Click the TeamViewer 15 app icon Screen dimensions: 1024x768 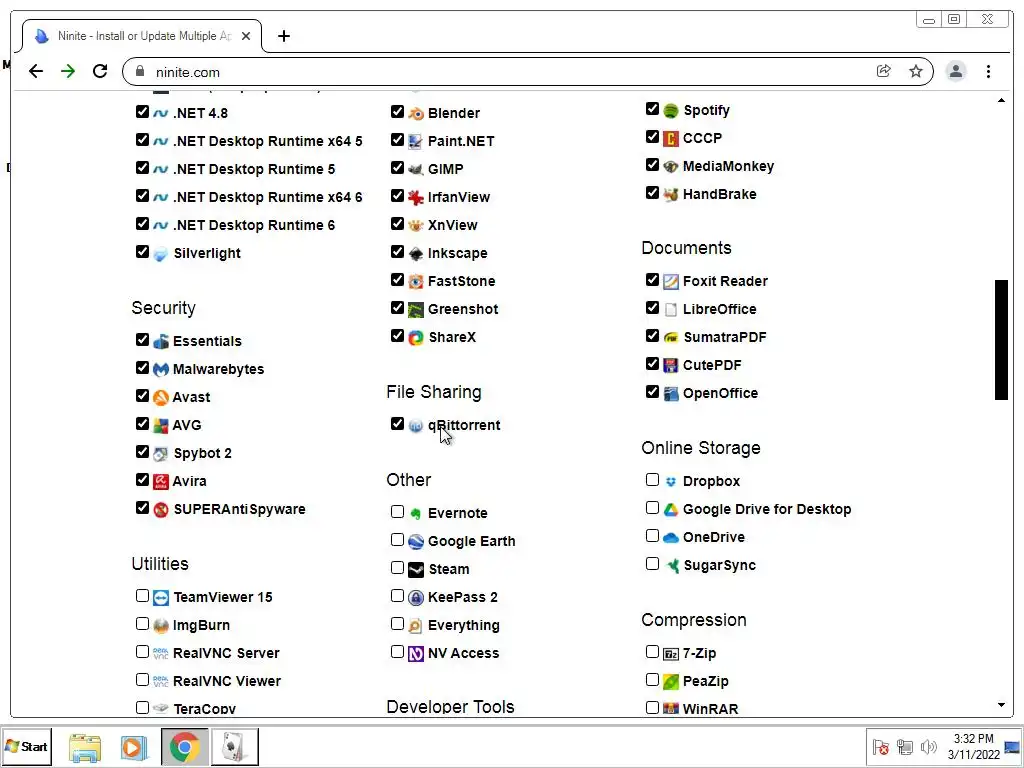161,598
